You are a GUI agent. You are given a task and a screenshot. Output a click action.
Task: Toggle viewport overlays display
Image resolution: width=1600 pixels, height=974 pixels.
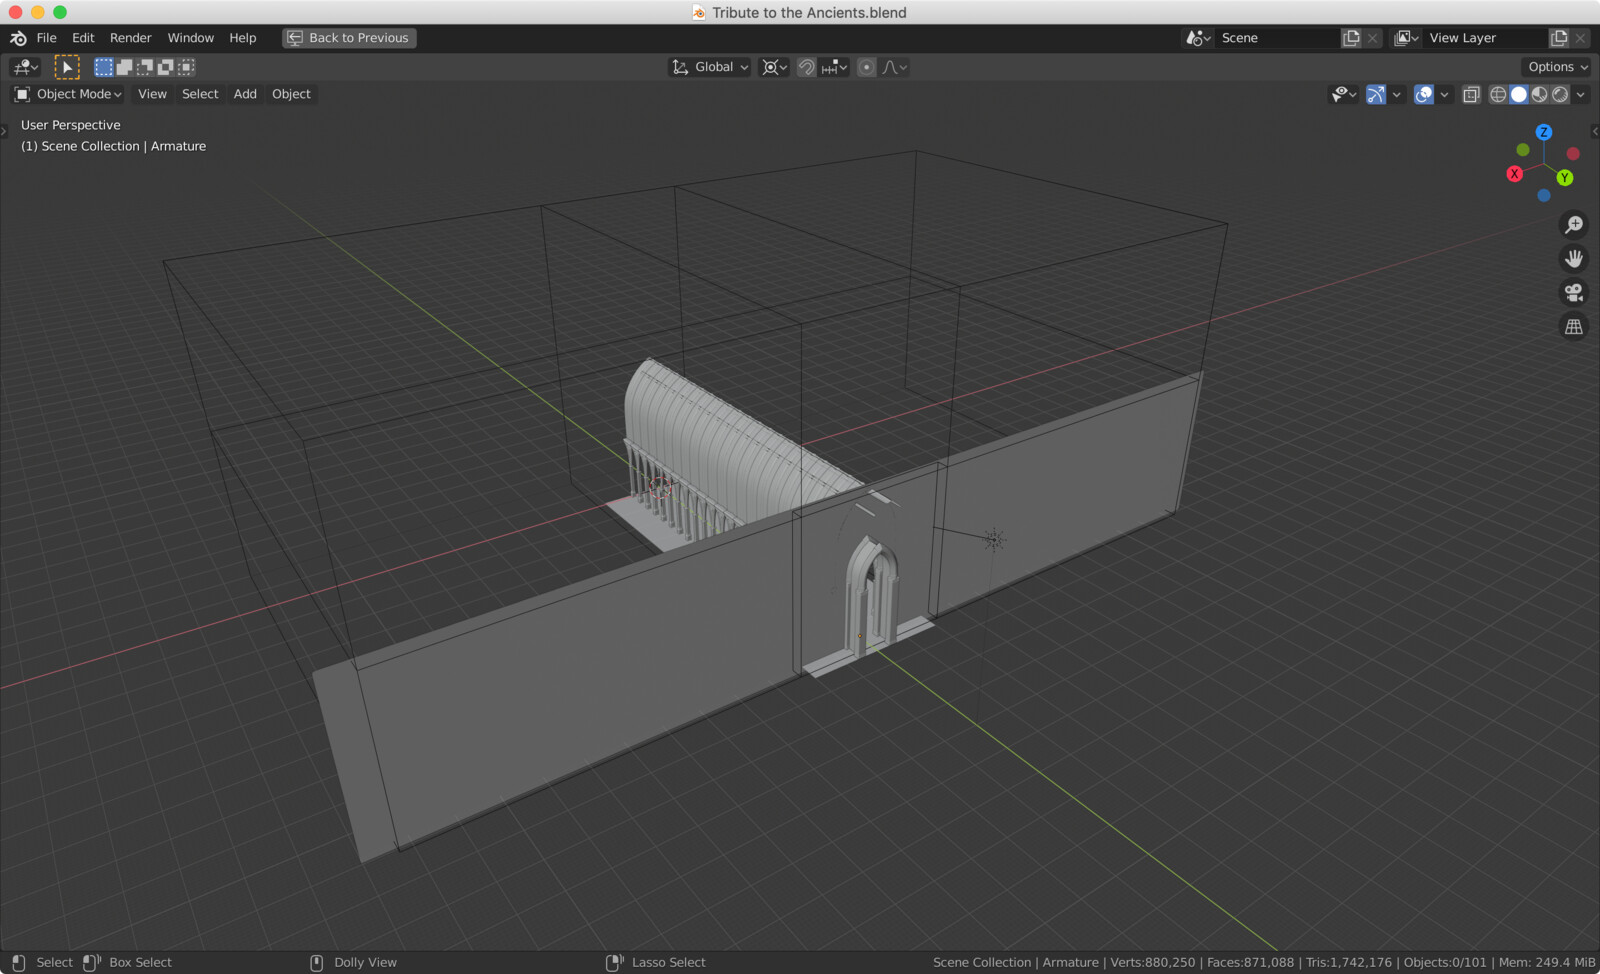tap(1424, 94)
